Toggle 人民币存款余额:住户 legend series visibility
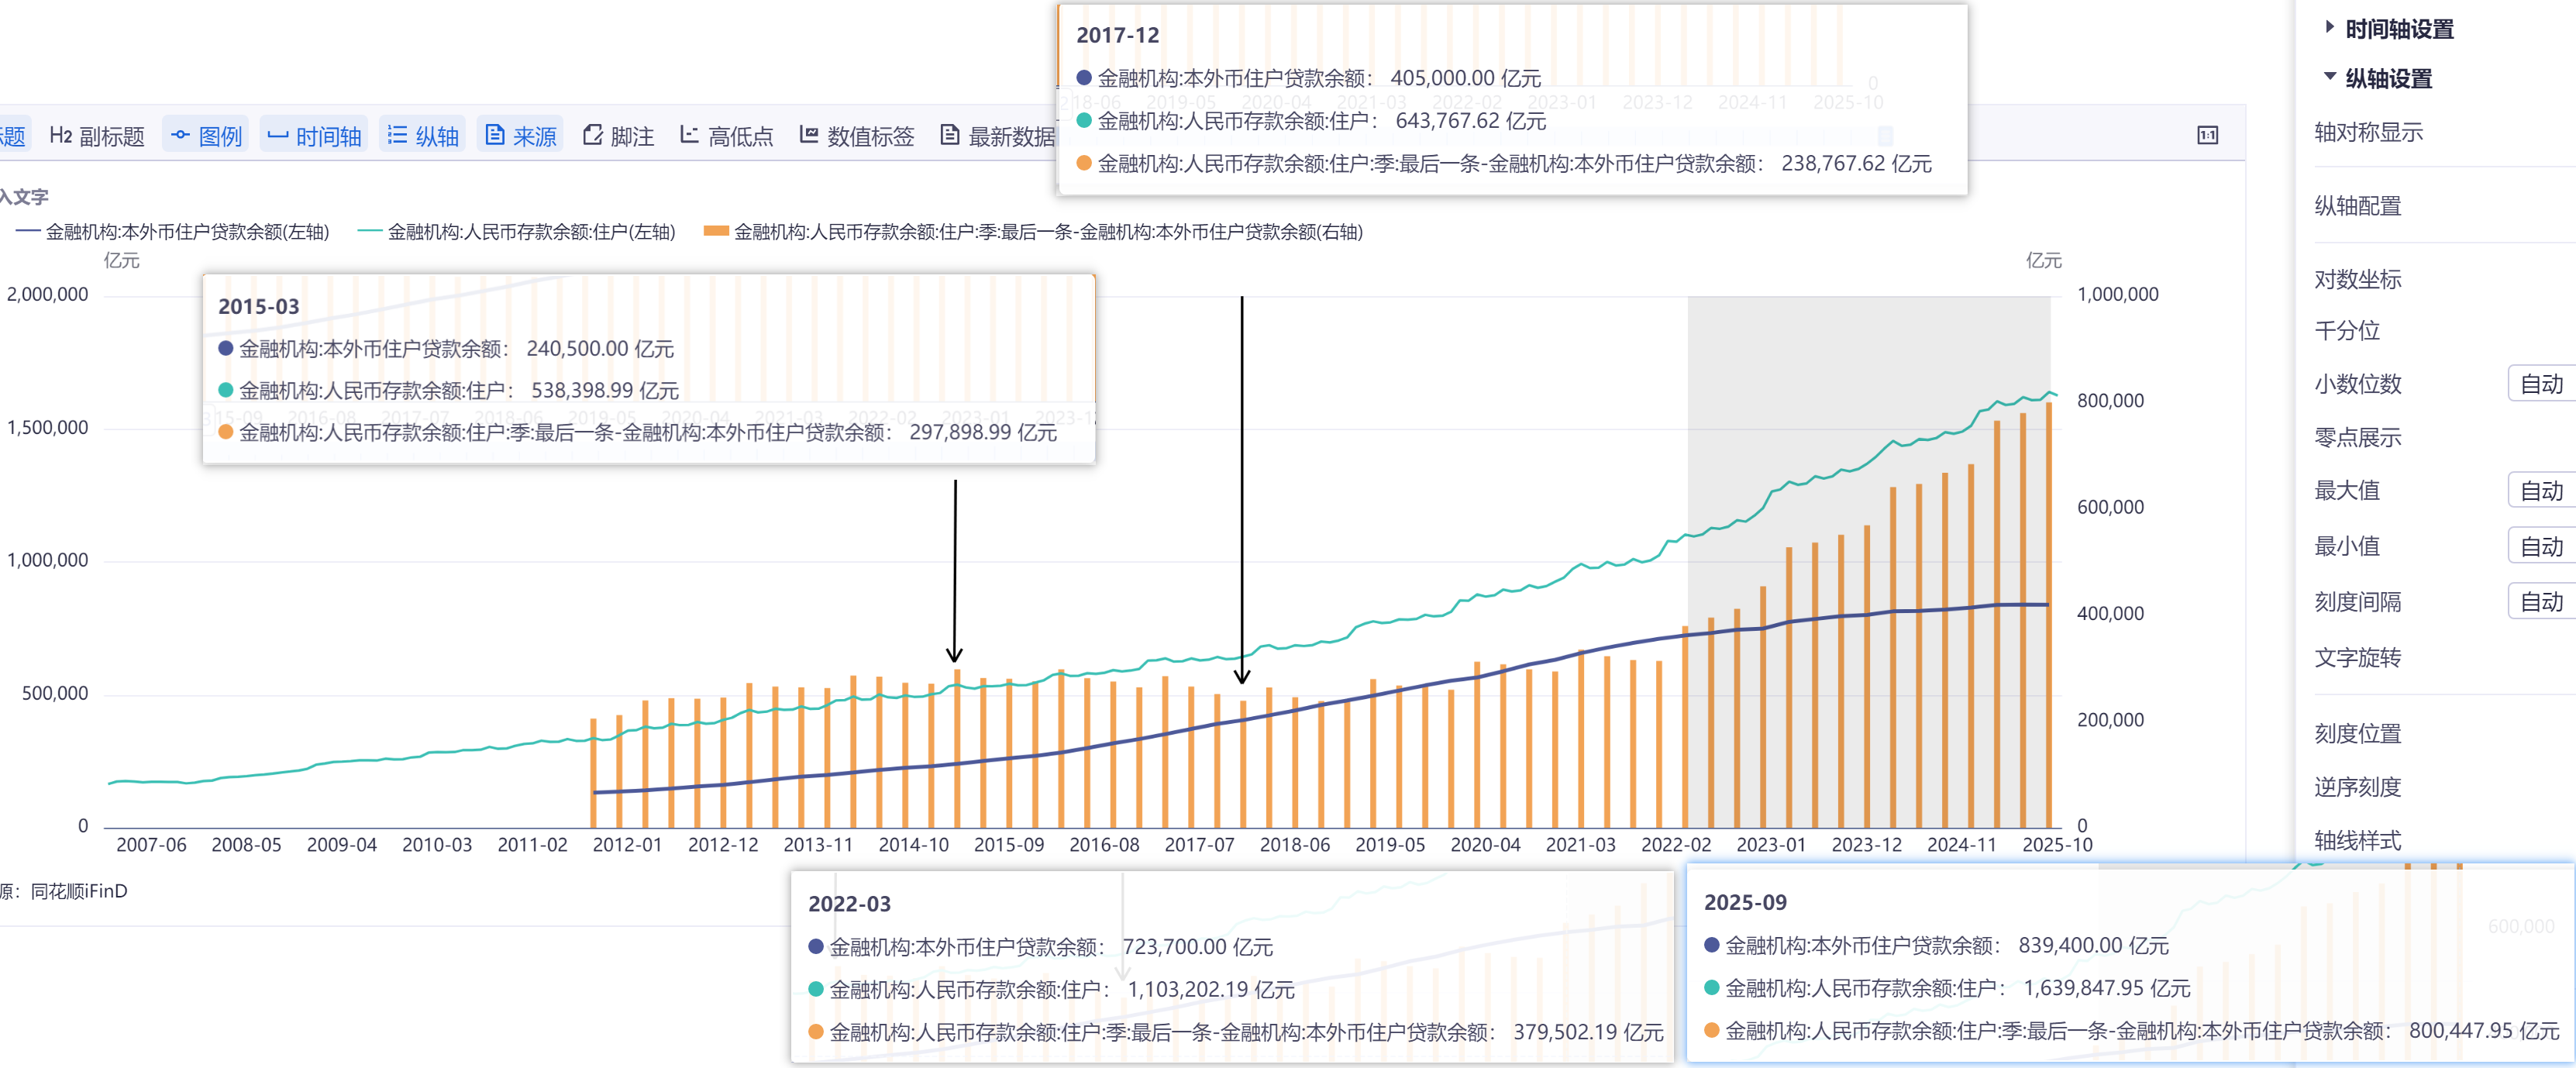This screenshot has width=2576, height=1068. pos(530,232)
